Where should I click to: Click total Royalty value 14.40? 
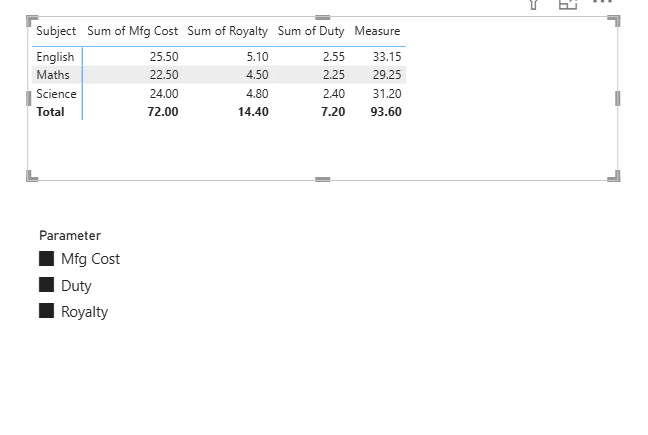(253, 112)
